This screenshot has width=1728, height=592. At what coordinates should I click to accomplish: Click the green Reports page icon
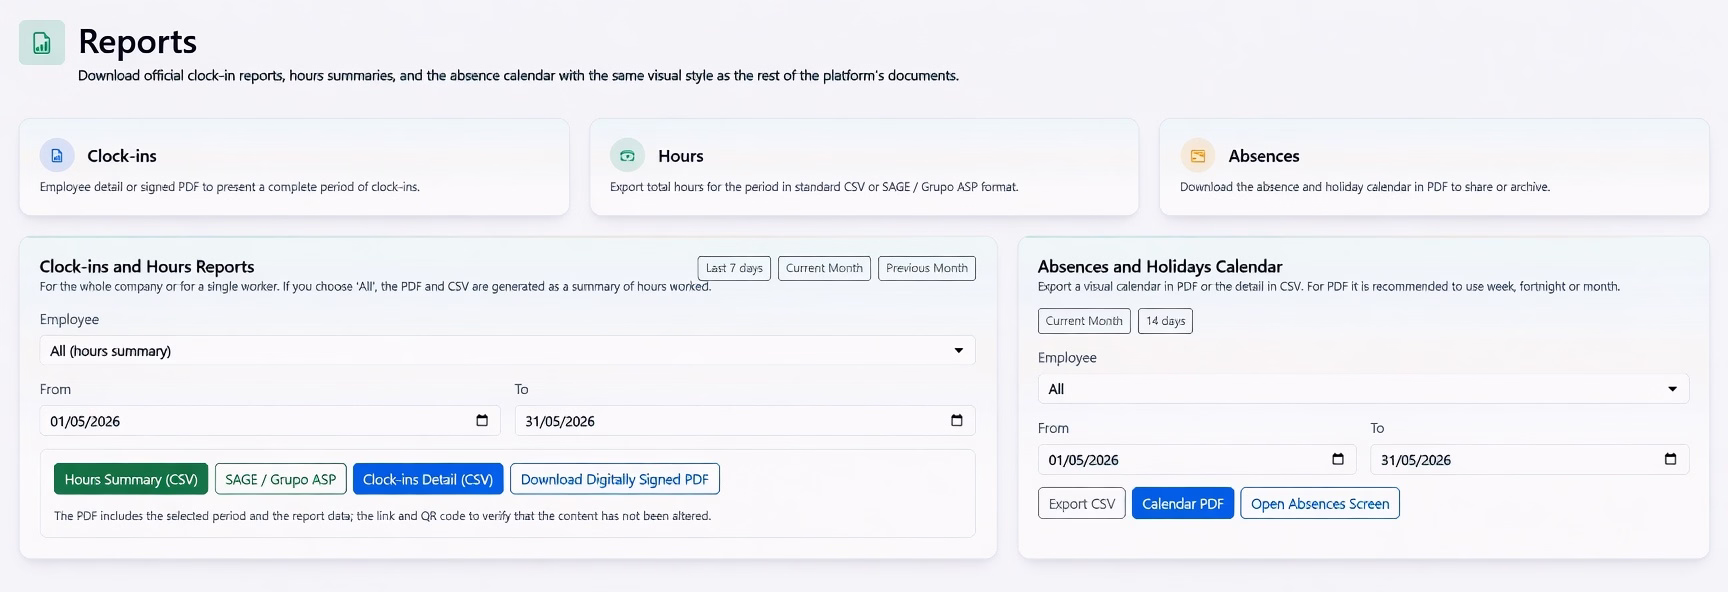point(42,43)
